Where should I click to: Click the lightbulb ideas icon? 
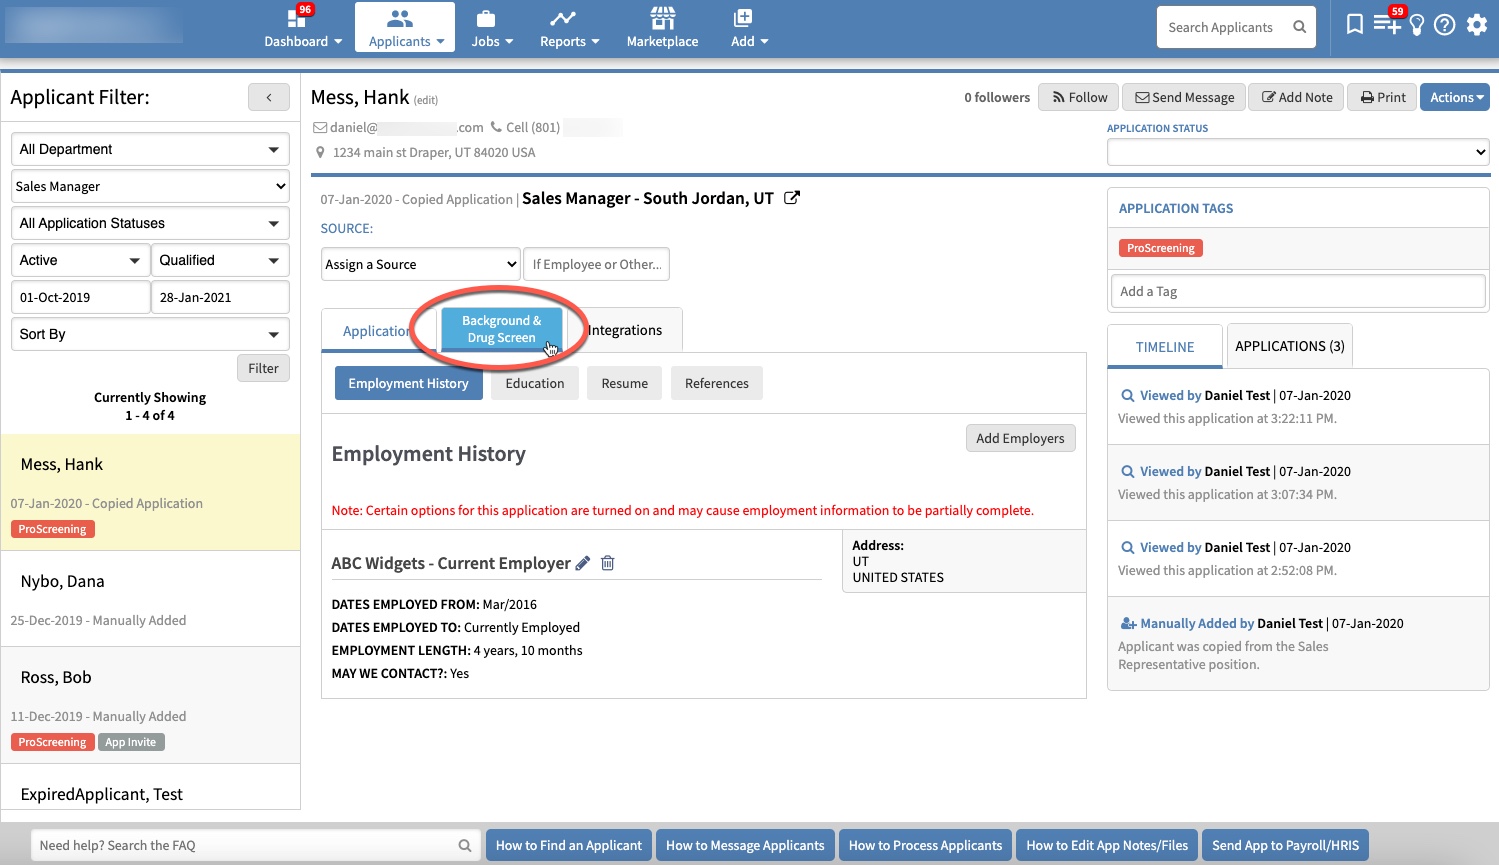click(x=1417, y=26)
